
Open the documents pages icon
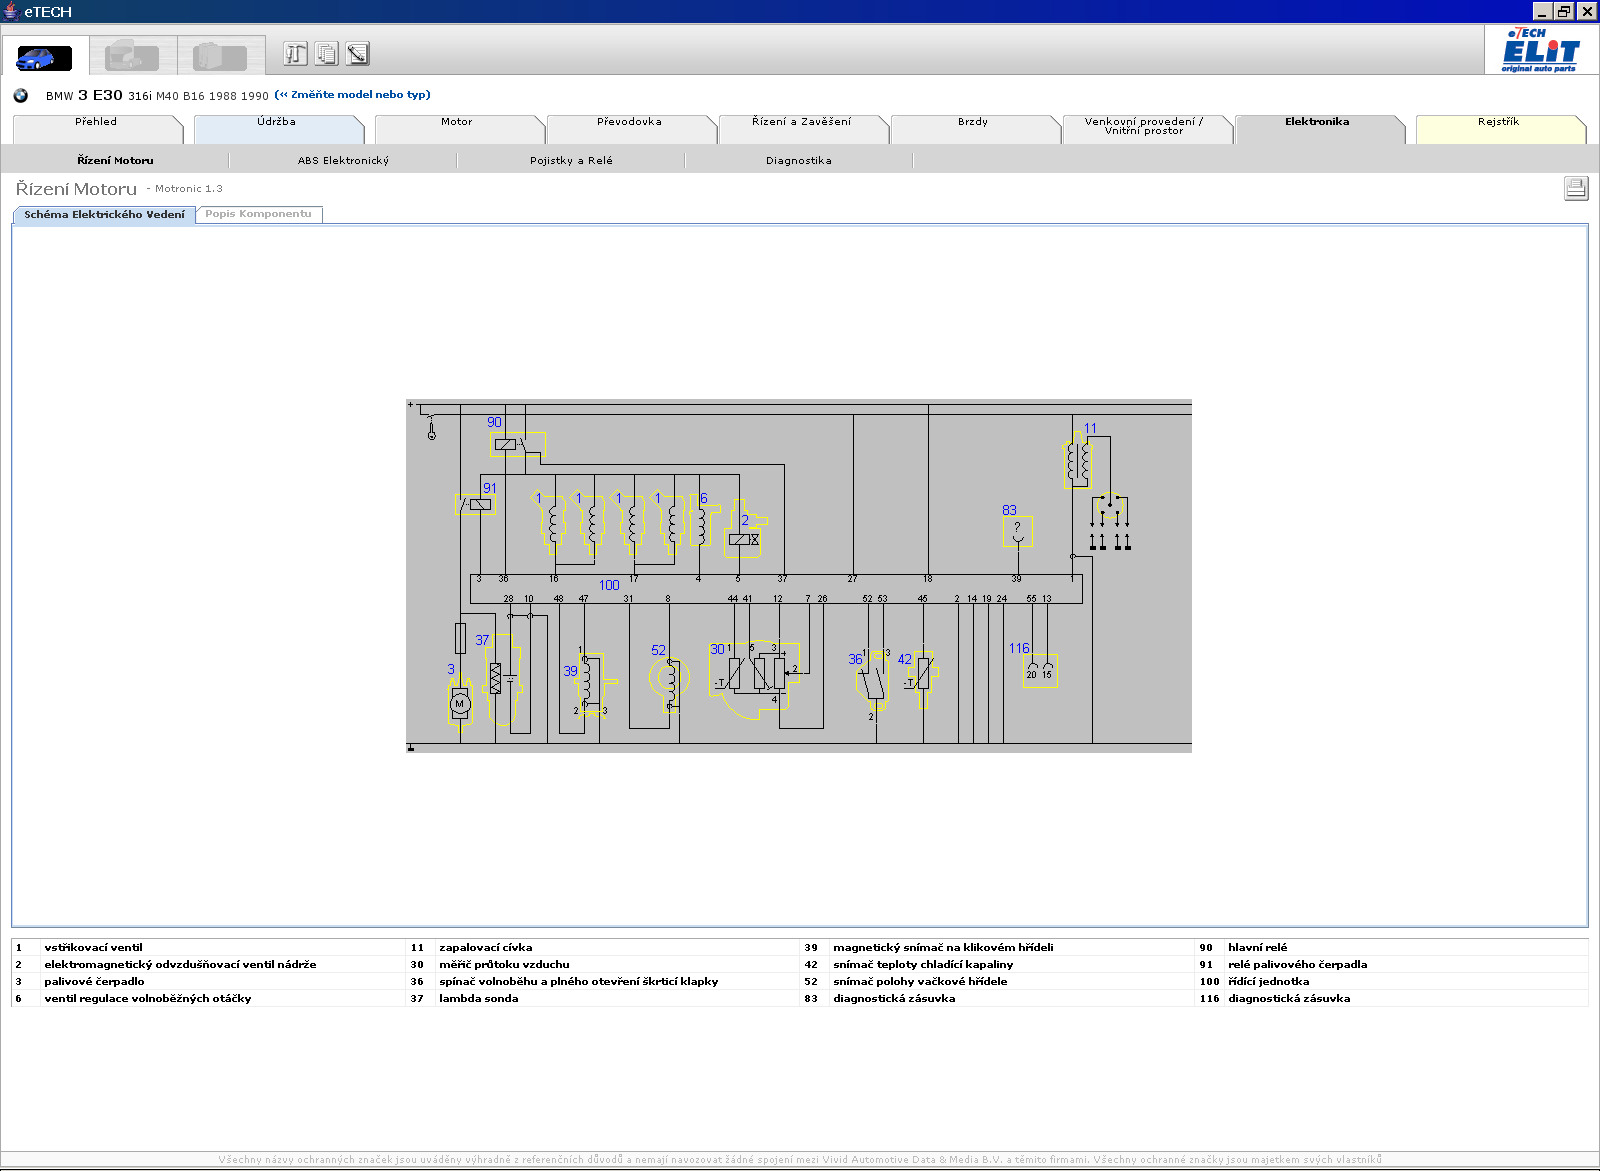(326, 54)
